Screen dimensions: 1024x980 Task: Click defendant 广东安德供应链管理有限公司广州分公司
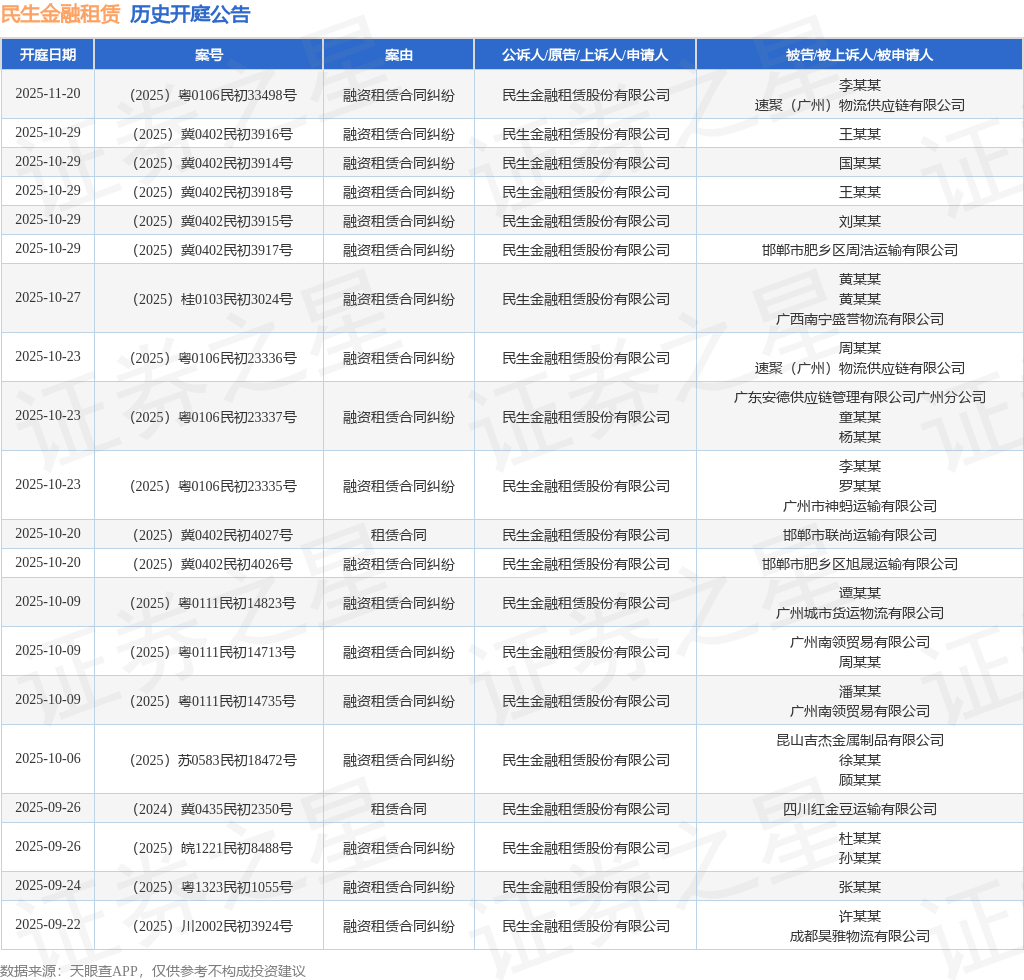pos(859,397)
